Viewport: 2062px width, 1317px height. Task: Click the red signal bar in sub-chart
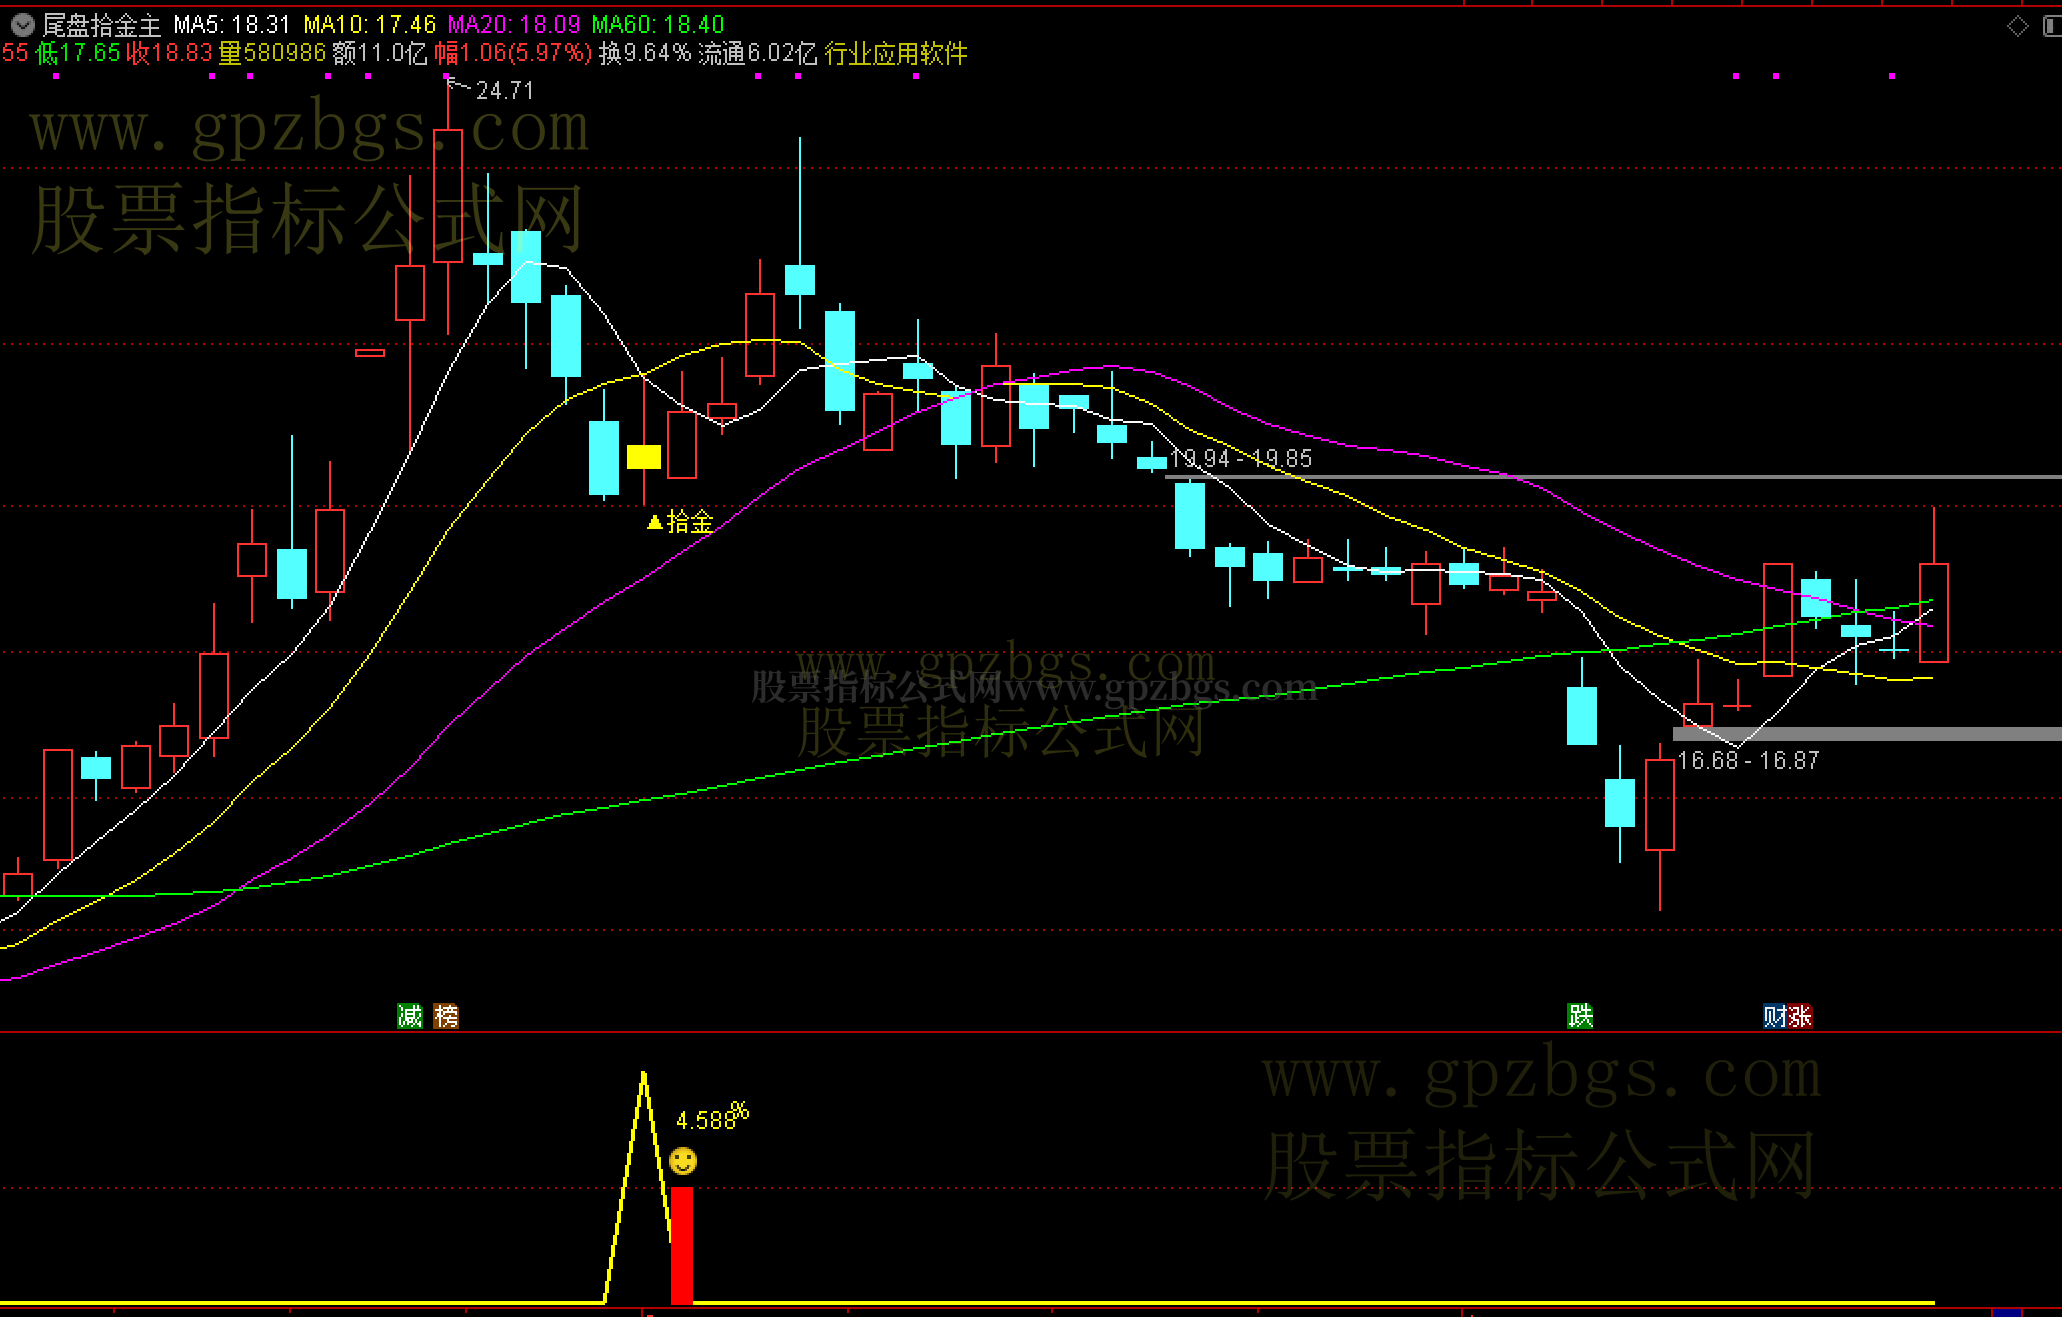pyautogui.click(x=682, y=1245)
